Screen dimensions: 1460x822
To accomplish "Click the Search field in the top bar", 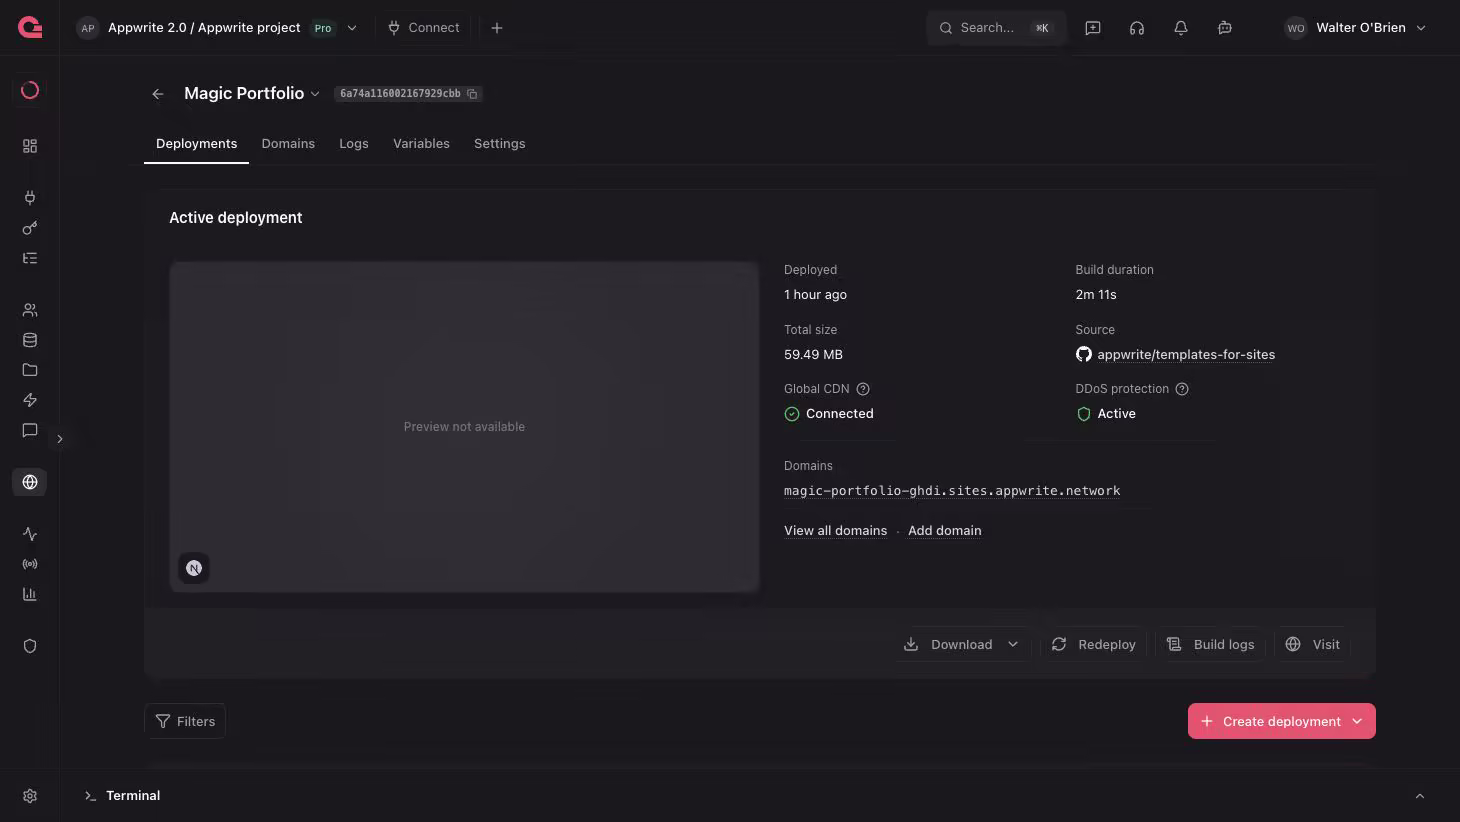I will pyautogui.click(x=996, y=28).
